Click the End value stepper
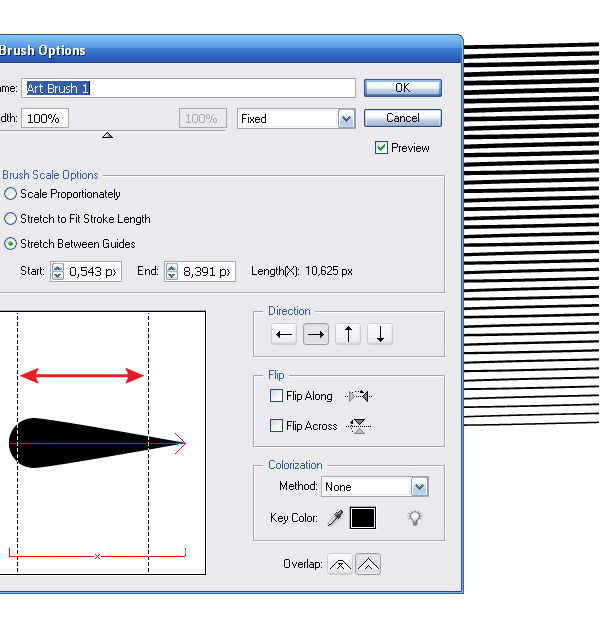The width and height of the screenshot is (600, 617). pyautogui.click(x=172, y=272)
